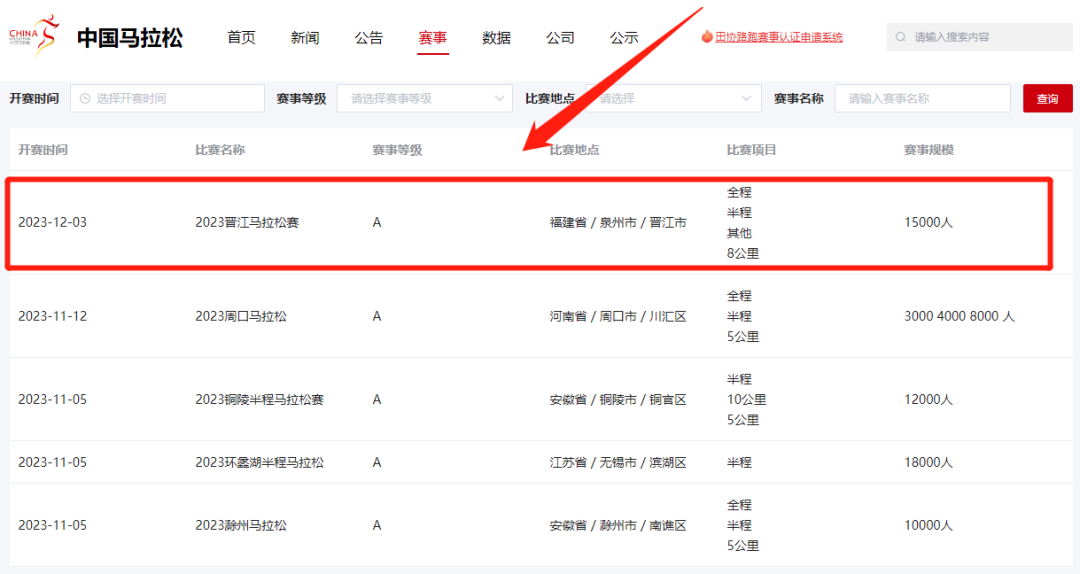Viewport: 1080px width, 574px height.
Task: Open 田协路跑赛事认证申请系统 link
Action: [778, 37]
